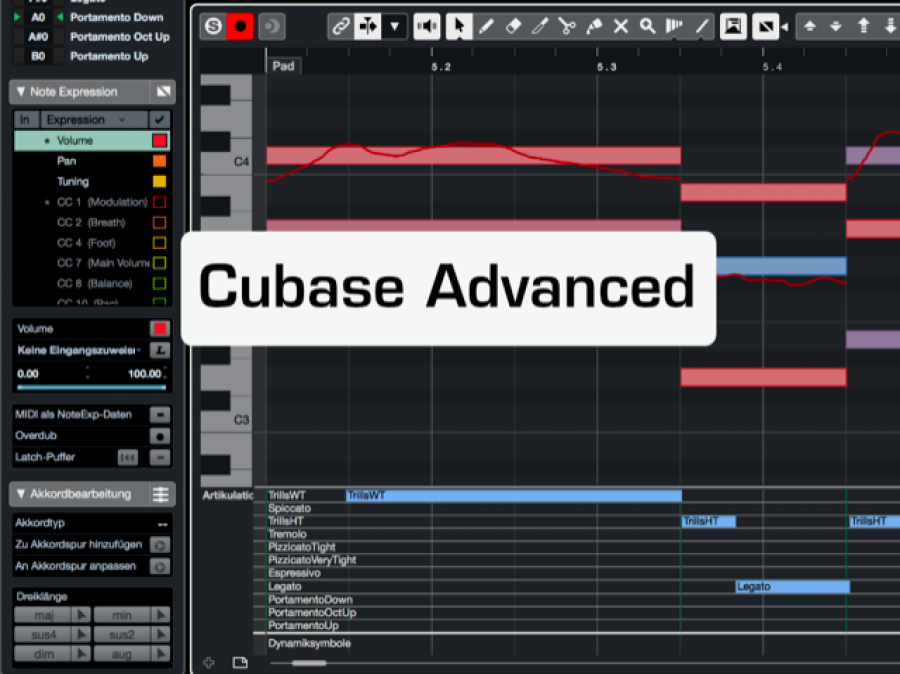Open the arrow beside the sus2 button
The height and width of the screenshot is (674, 900).
pyautogui.click(x=161, y=635)
